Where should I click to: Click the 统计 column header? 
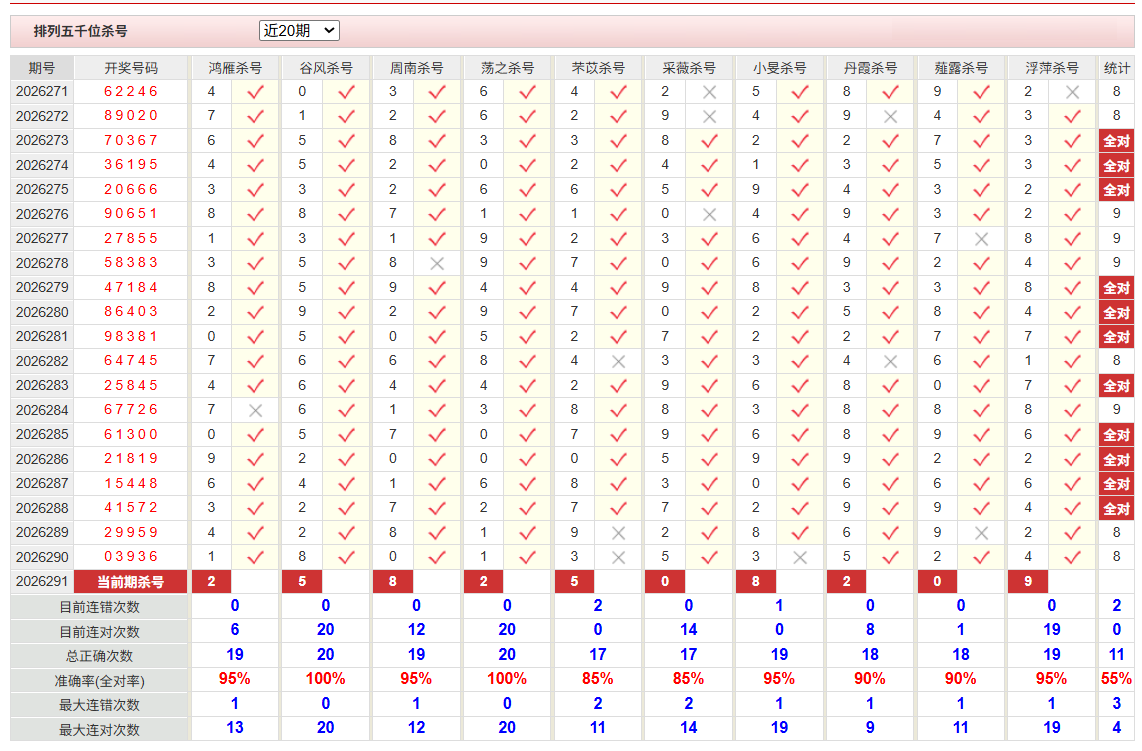point(1117,68)
